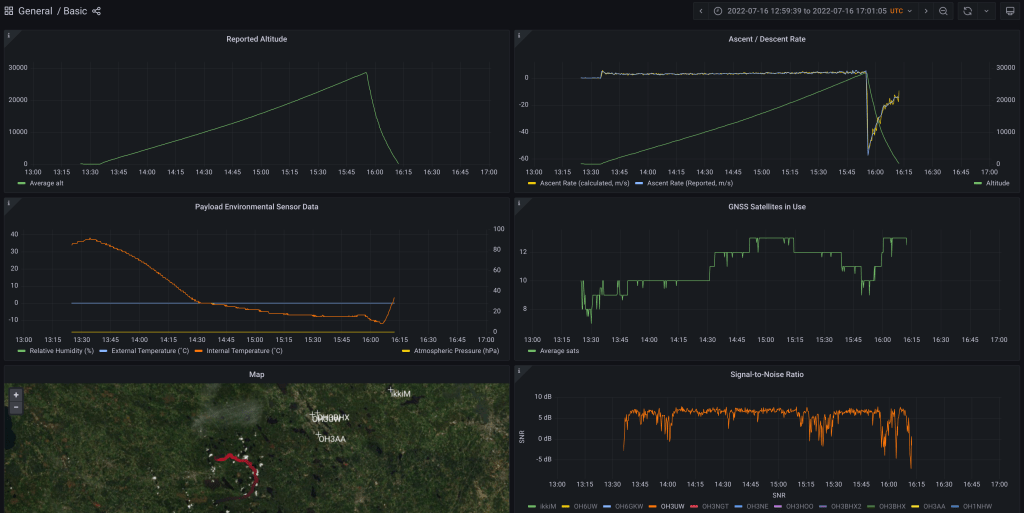Viewport: 1024px width, 513px height.
Task: Refresh the dashboard
Action: (967, 11)
